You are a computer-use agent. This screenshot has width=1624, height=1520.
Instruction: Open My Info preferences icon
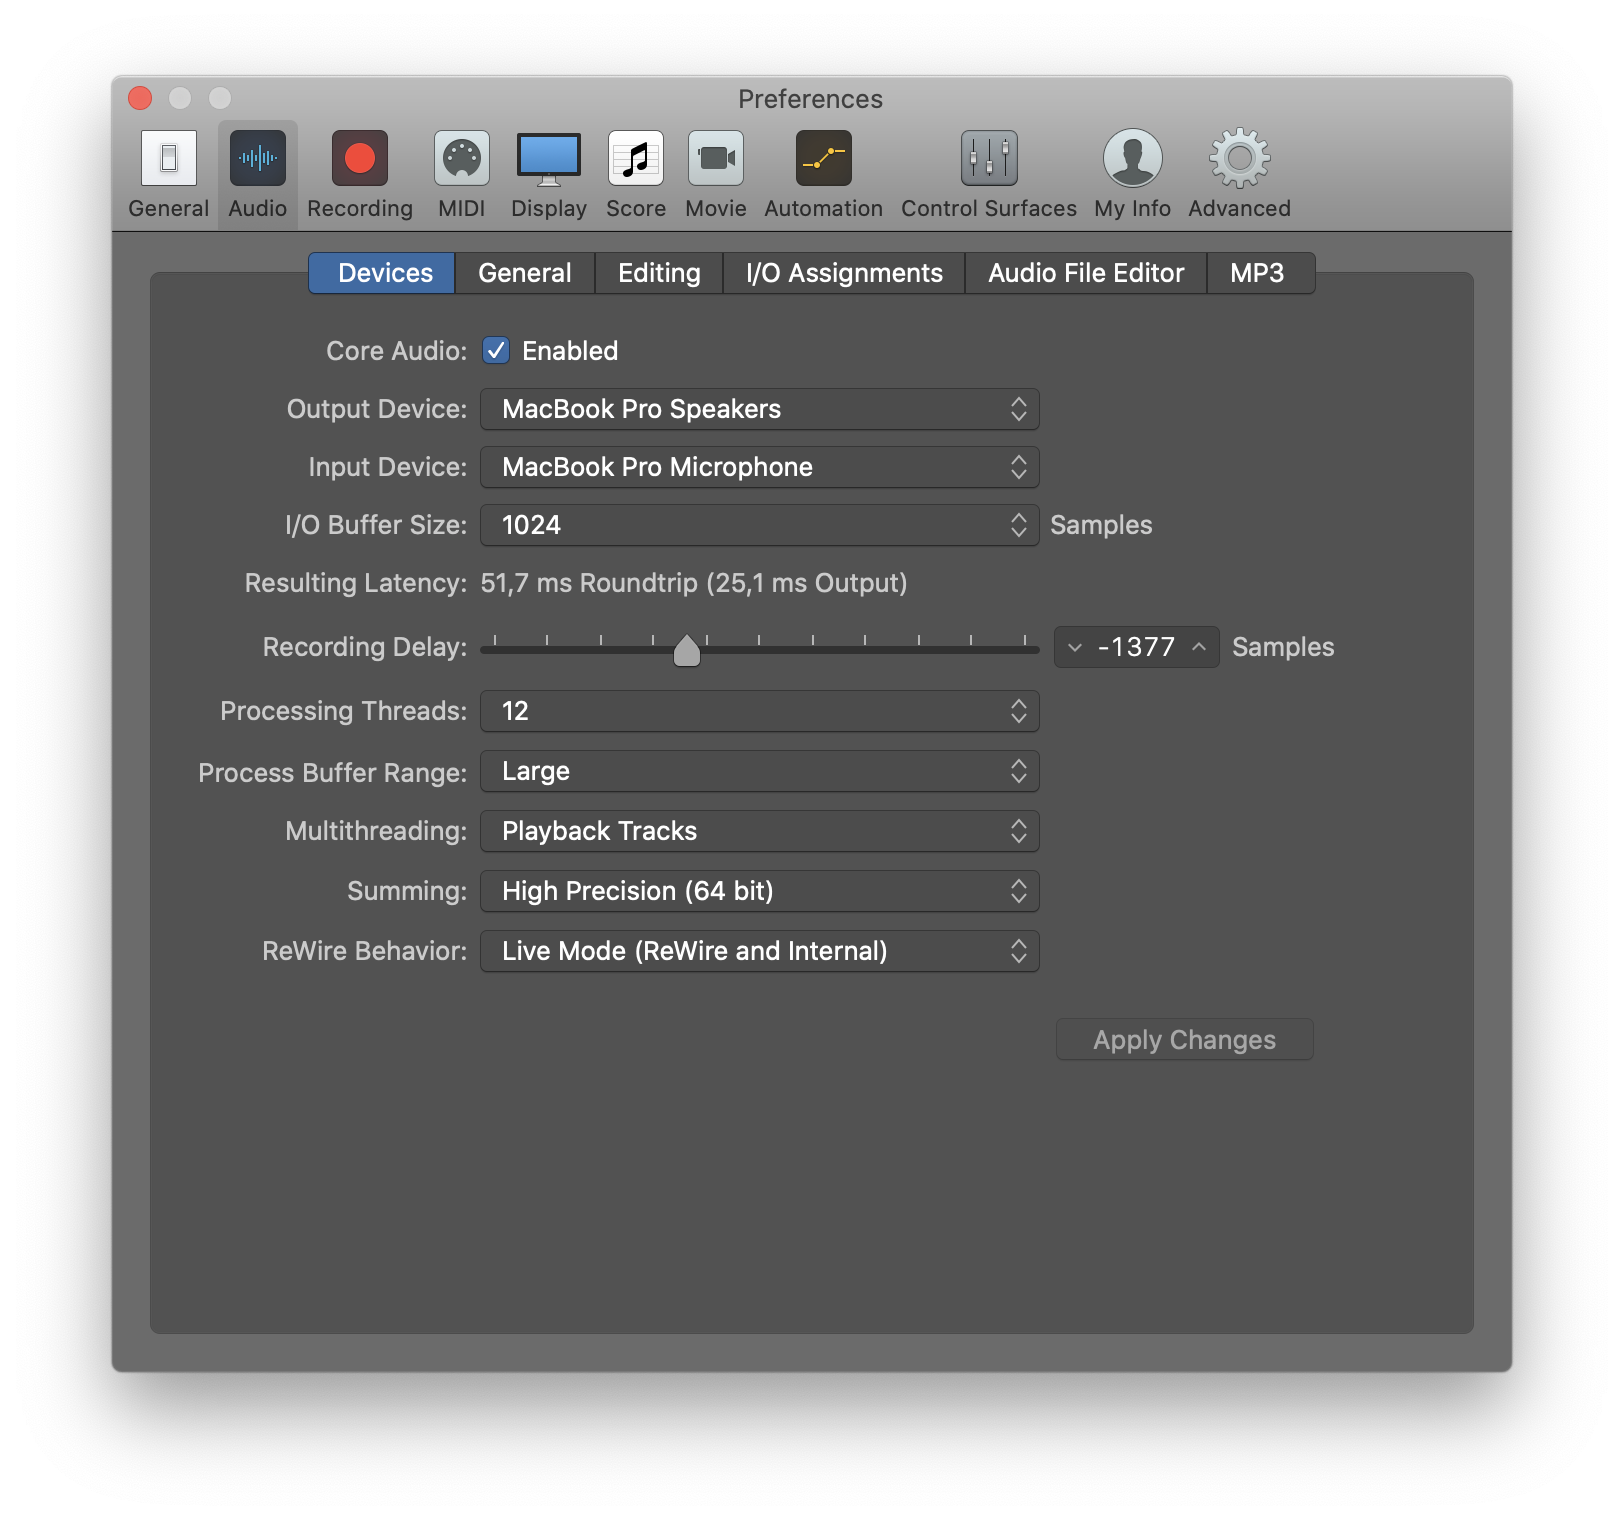pyautogui.click(x=1133, y=173)
